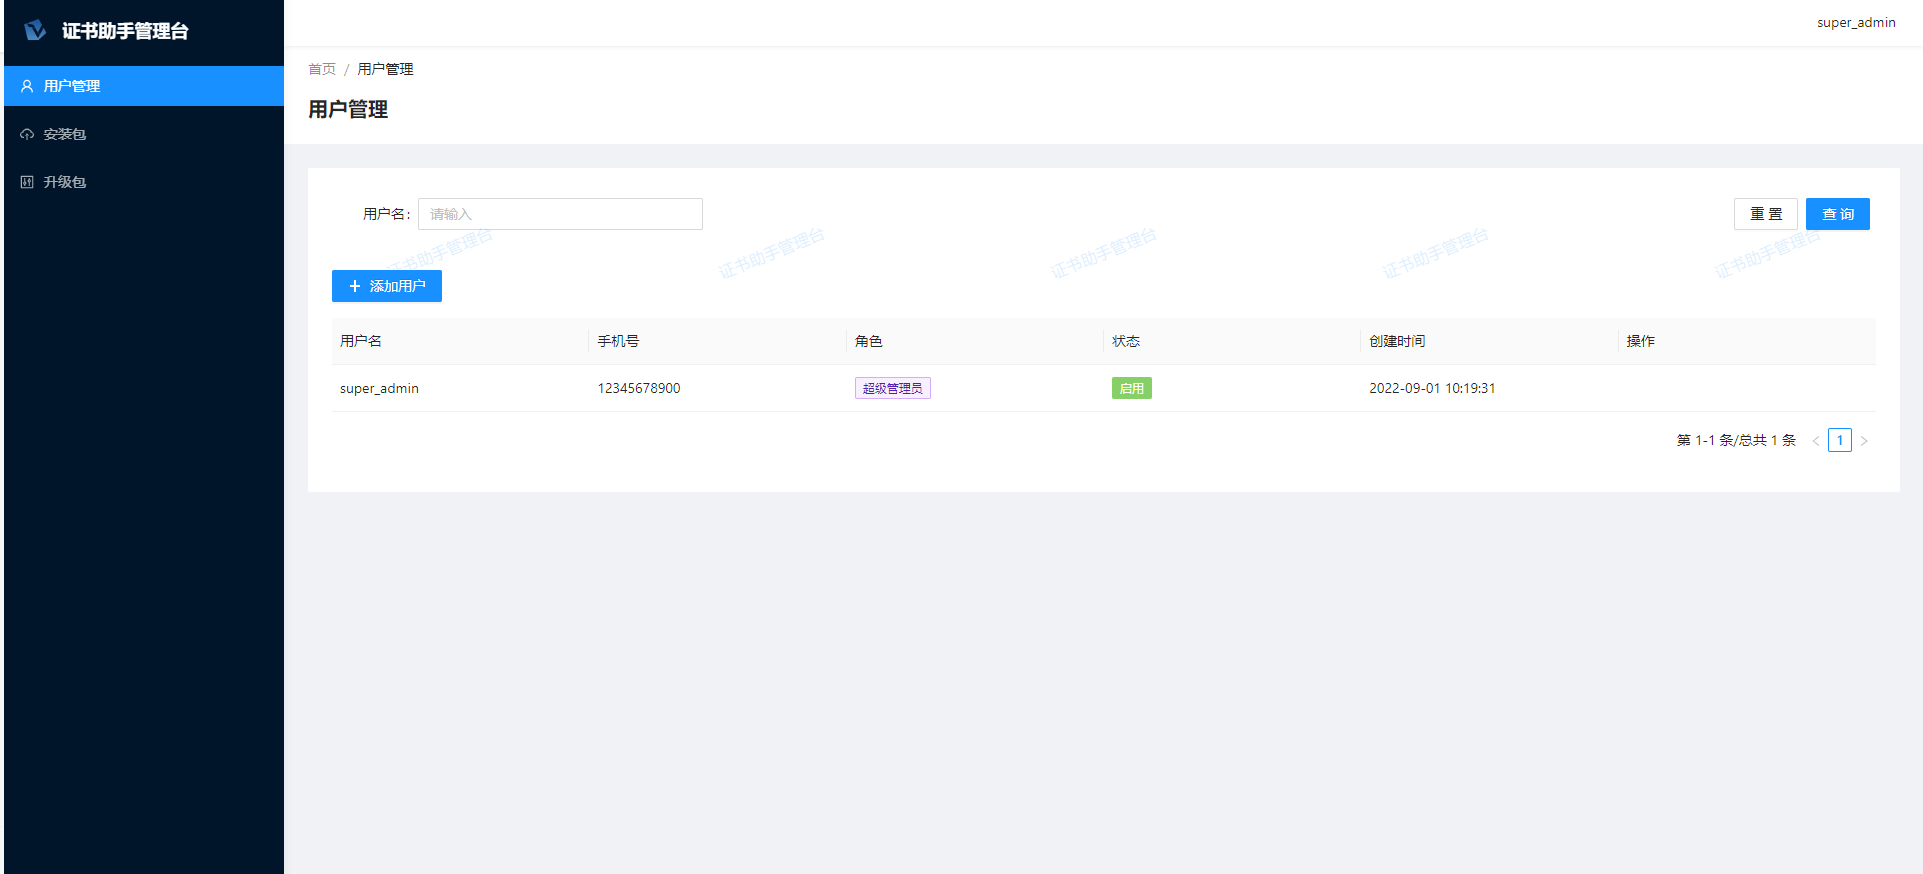The width and height of the screenshot is (1923, 874).
Task: Click the 添加用户 button
Action: [387, 286]
